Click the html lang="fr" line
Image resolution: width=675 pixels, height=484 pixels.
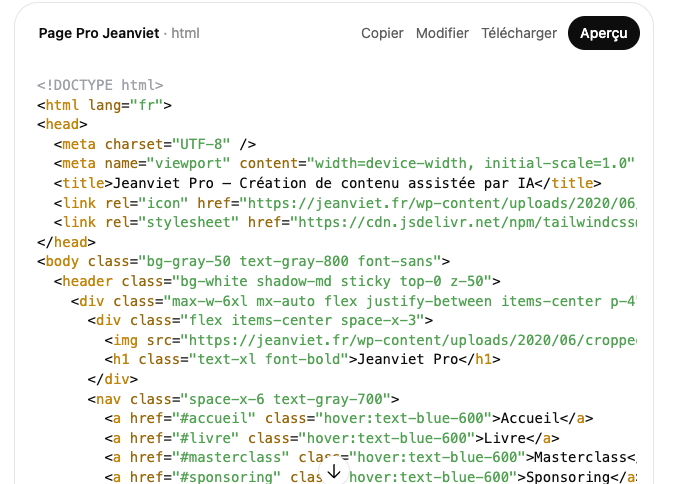point(104,105)
